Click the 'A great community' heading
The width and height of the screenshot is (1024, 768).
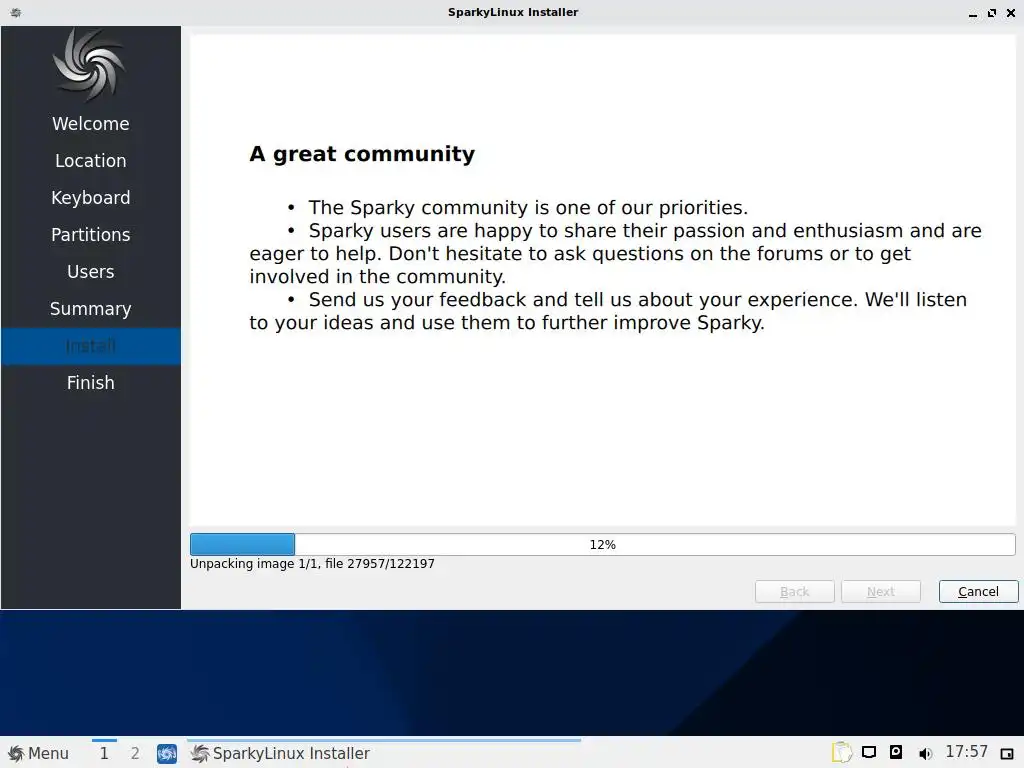[x=362, y=154]
